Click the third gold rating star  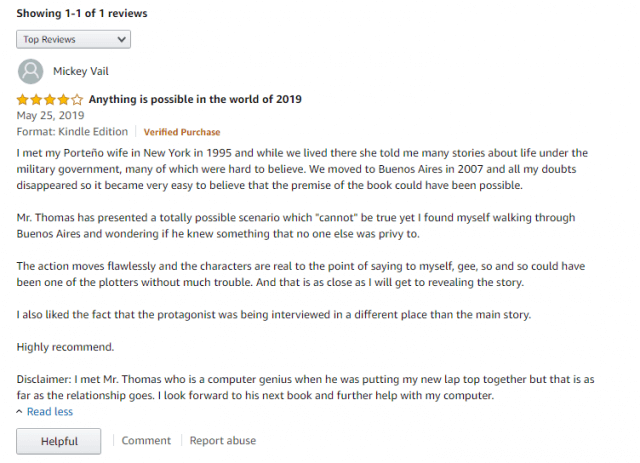coord(50,99)
